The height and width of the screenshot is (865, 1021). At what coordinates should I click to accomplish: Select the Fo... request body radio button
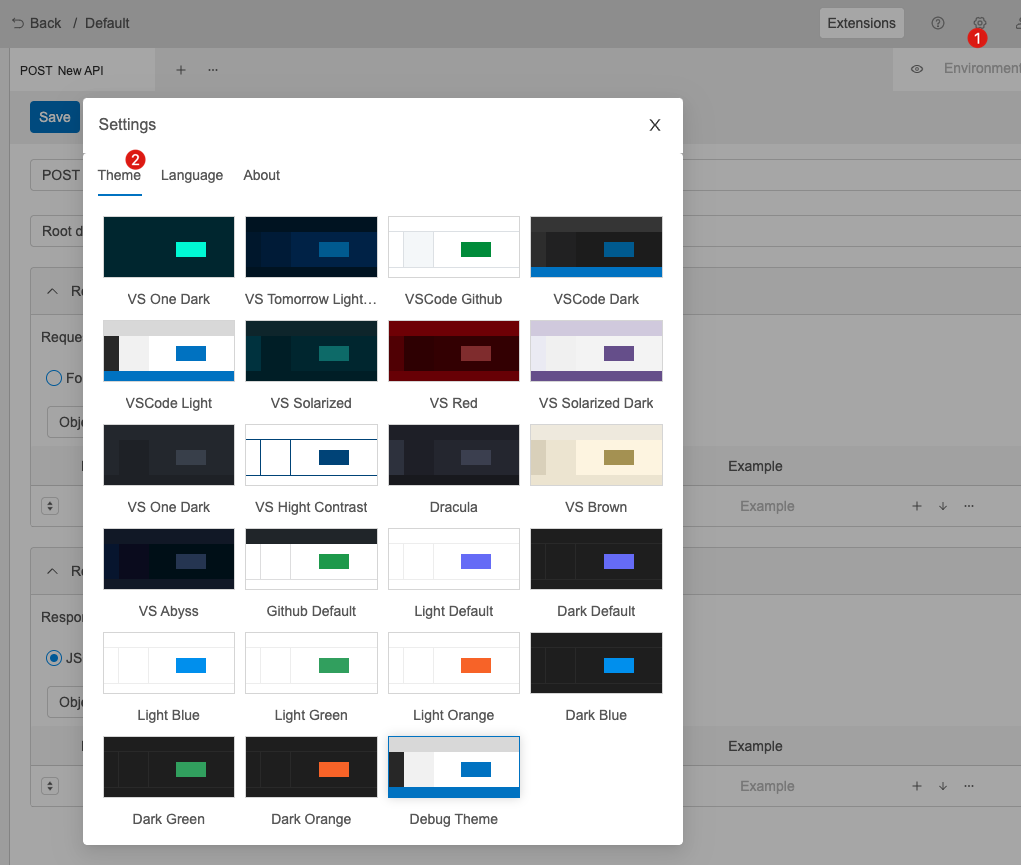click(x=54, y=378)
